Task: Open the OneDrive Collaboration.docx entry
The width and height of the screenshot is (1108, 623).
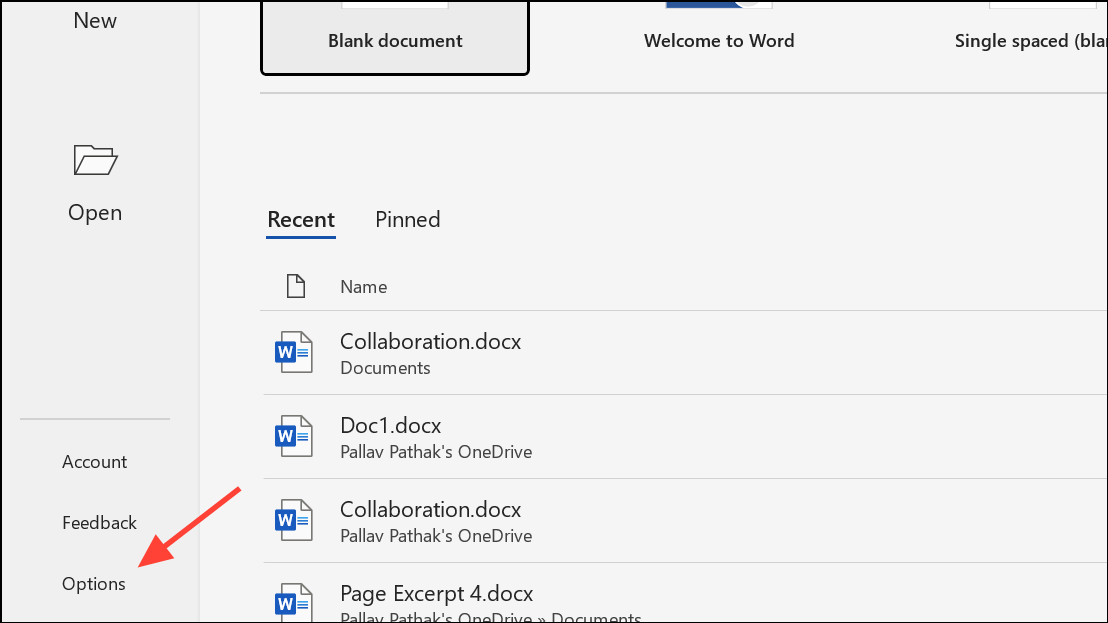Action: 430,509
